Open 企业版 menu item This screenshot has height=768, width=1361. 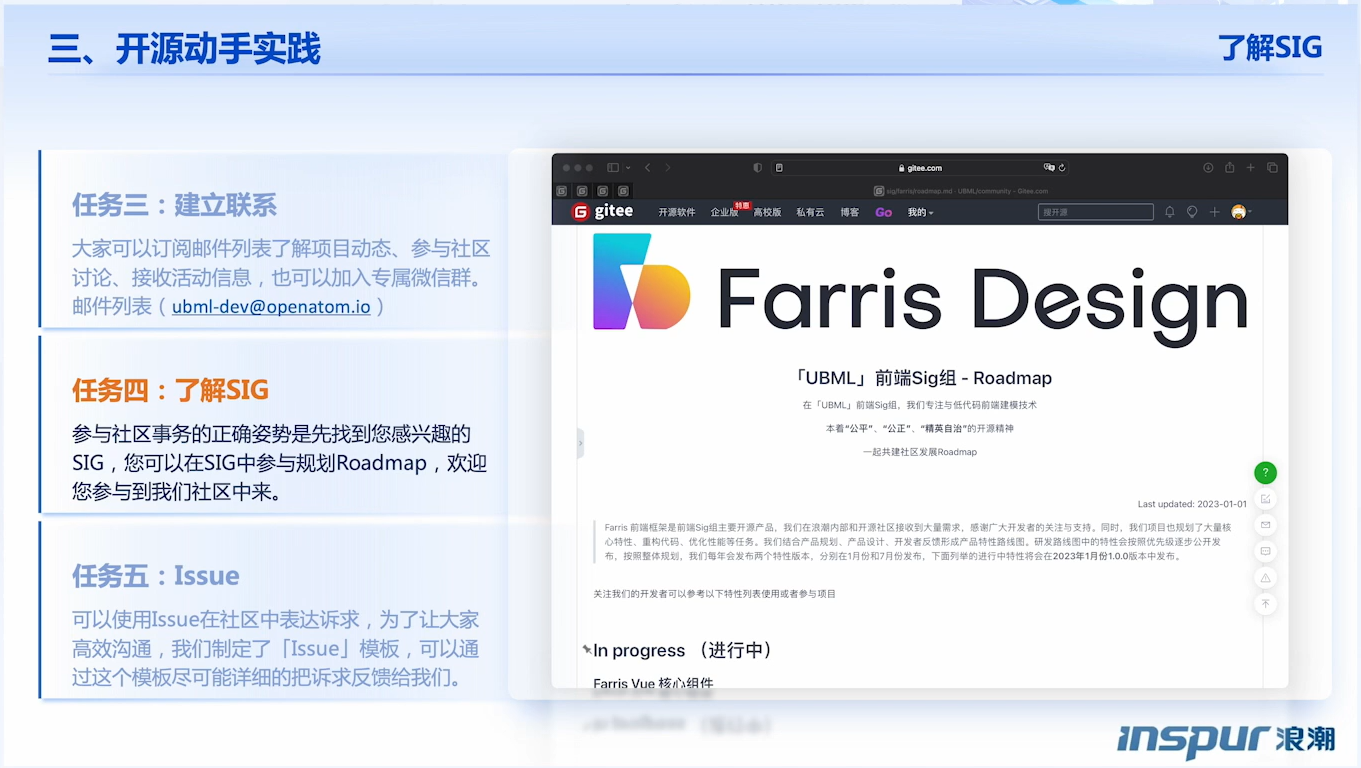point(724,212)
